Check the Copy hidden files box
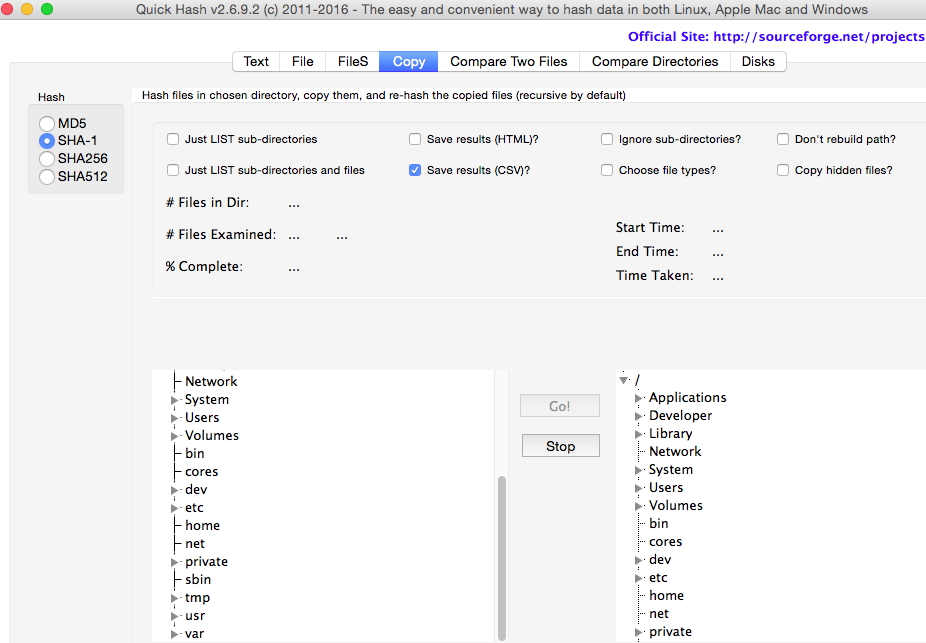926x643 pixels. click(x=783, y=171)
